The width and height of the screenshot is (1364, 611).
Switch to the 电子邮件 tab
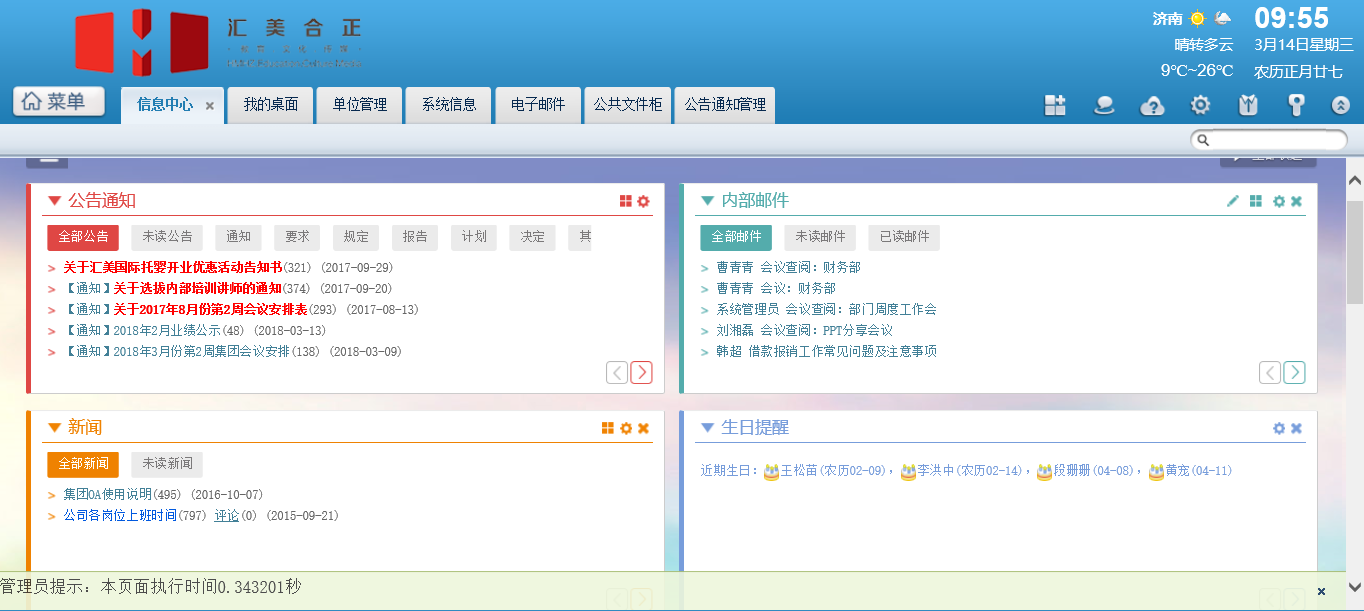tap(538, 105)
